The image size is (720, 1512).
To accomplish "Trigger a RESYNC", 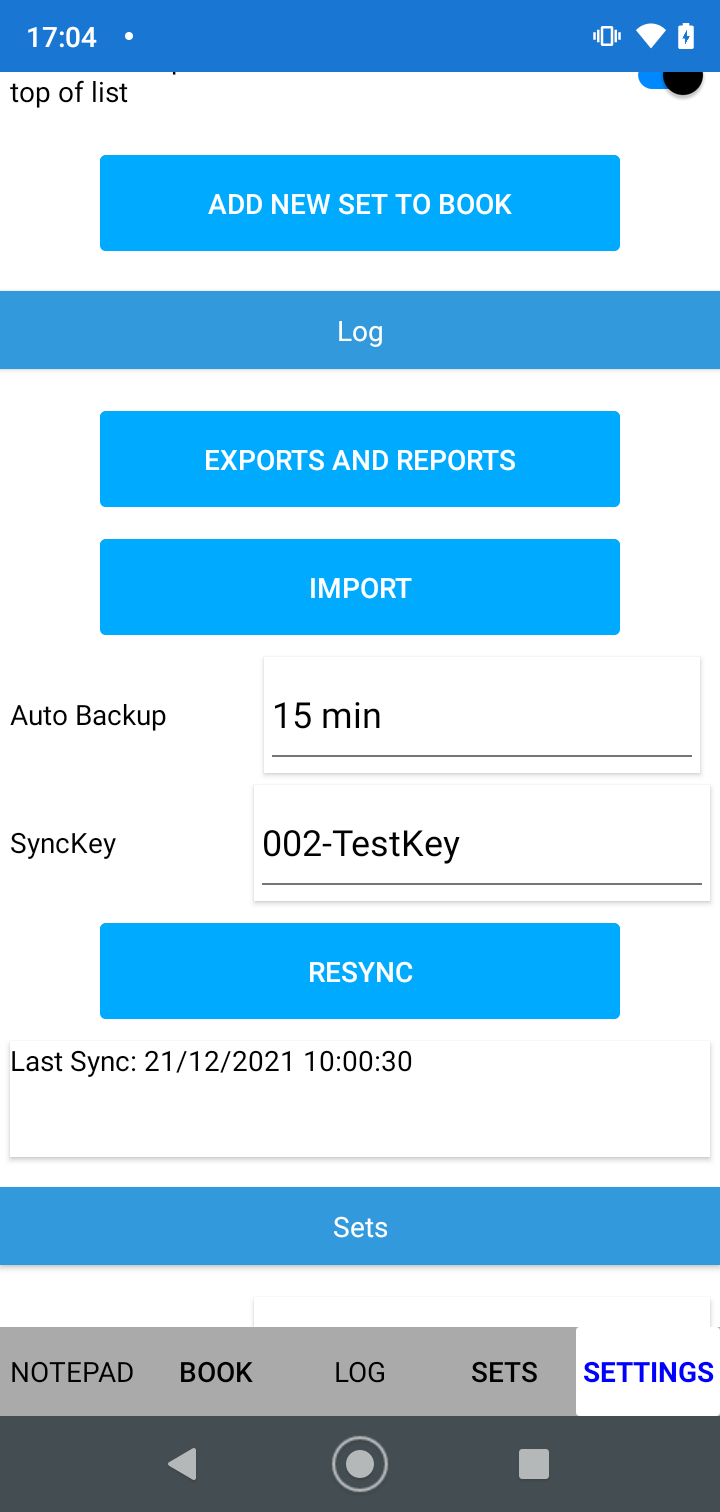I will (x=360, y=970).
